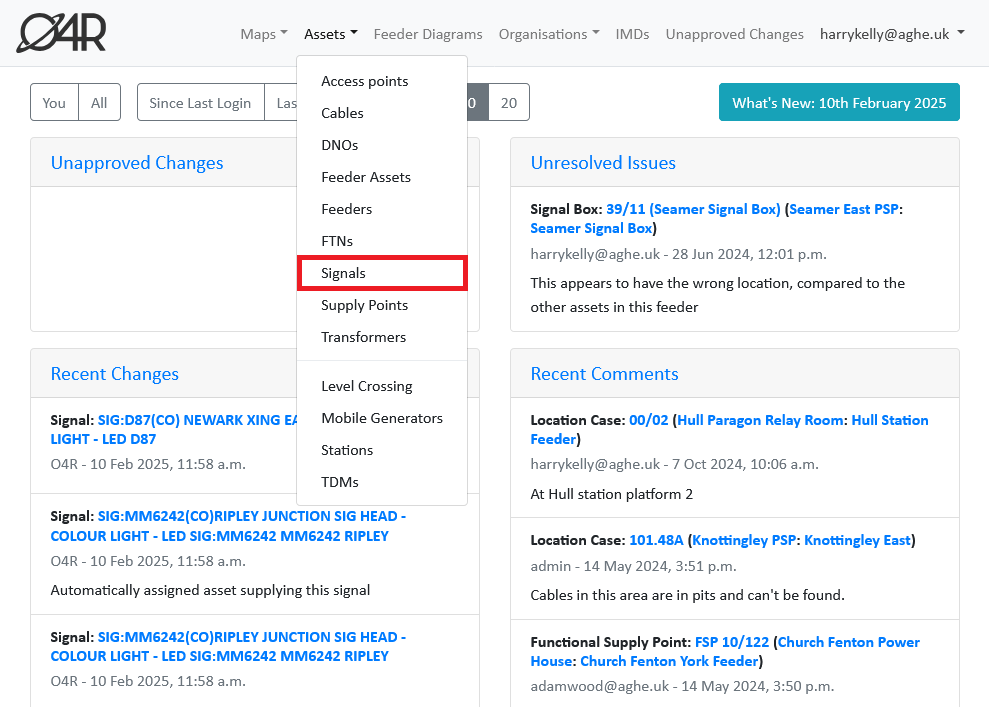The height and width of the screenshot is (707, 989).
Task: Click the 28 Jun 2024, 12:01 p.m. timestamp
Action: coord(749,254)
